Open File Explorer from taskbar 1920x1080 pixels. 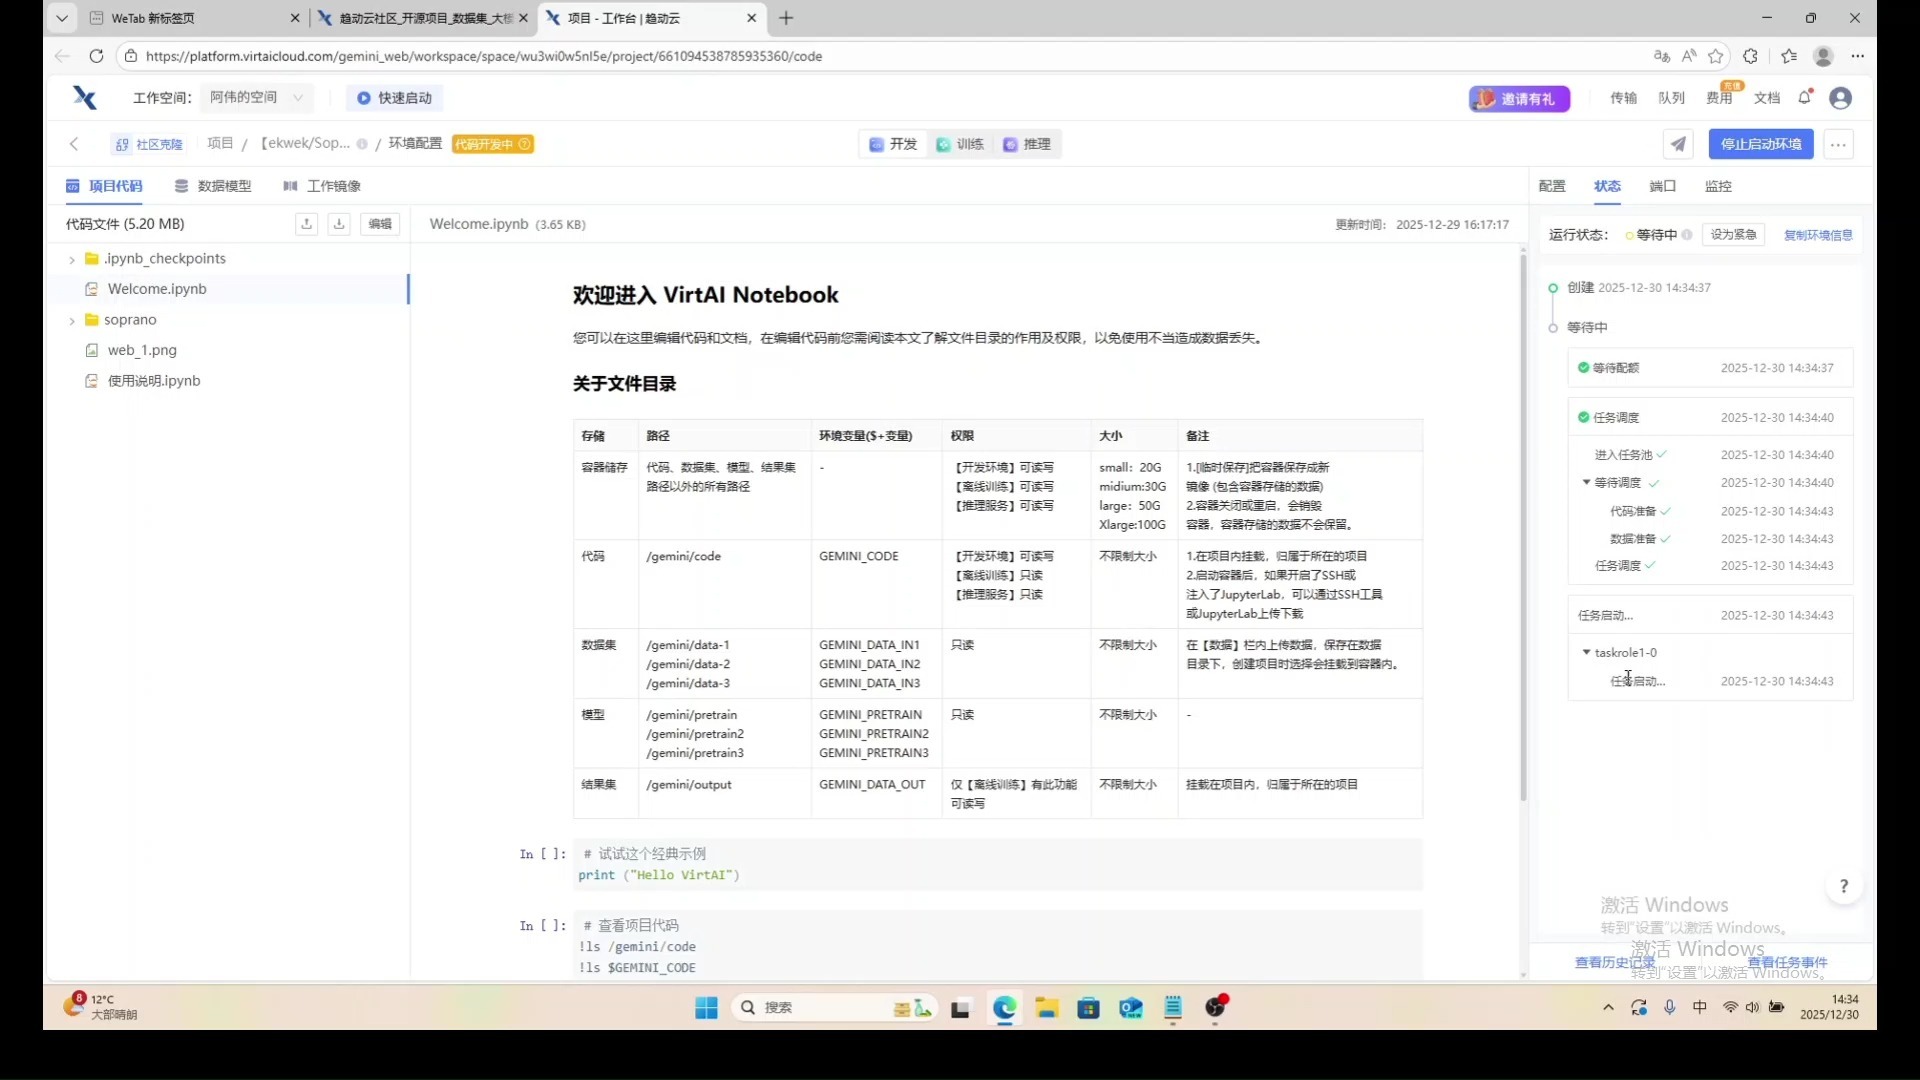(1047, 1008)
